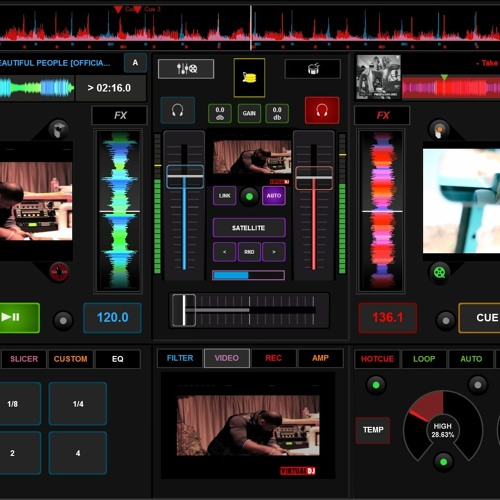Viewport: 500px width, 500px height.
Task: Toggle left deck headphone cue
Action: pos(177,110)
